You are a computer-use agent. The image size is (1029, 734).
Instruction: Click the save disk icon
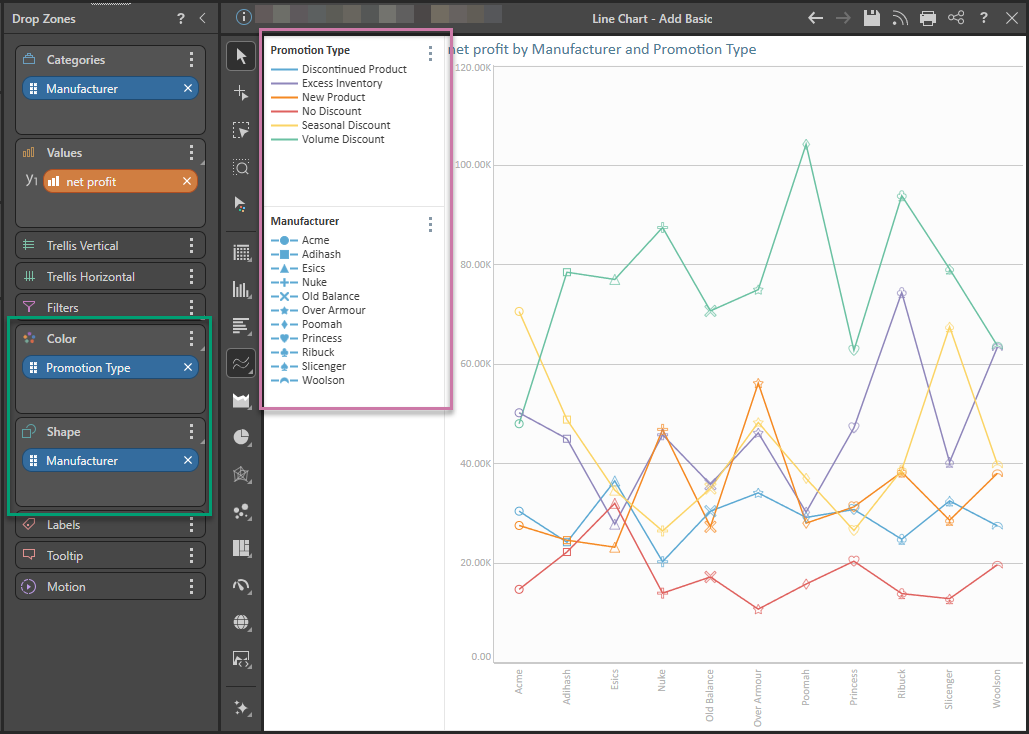872,18
